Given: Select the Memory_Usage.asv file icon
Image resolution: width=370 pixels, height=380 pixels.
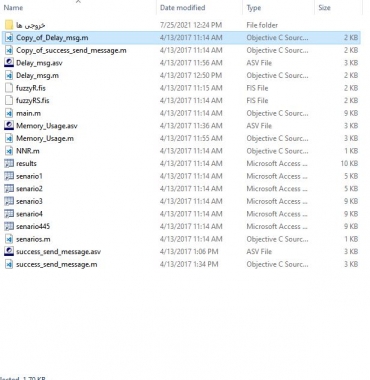Looking at the screenshot, I should tap(9, 126).
